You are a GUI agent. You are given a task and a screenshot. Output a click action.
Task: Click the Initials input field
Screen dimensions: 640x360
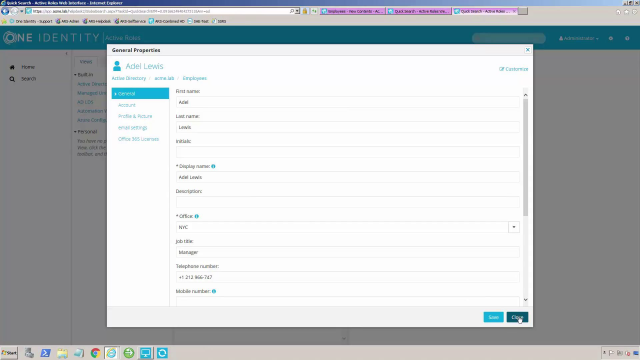(347, 152)
